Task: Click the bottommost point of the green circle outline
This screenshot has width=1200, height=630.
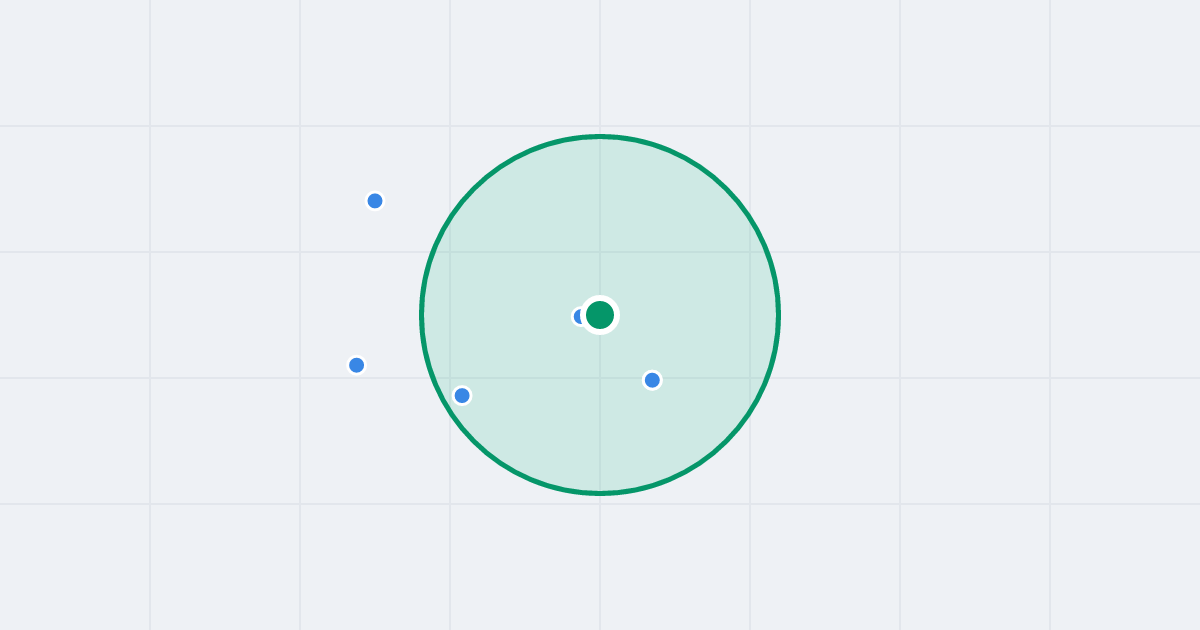Action: click(600, 493)
